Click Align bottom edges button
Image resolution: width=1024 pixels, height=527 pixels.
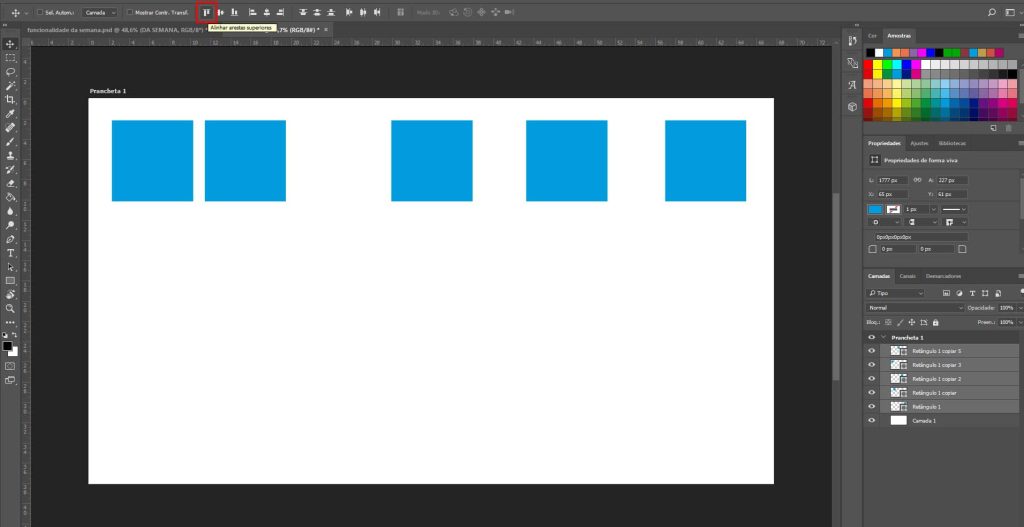(x=234, y=12)
